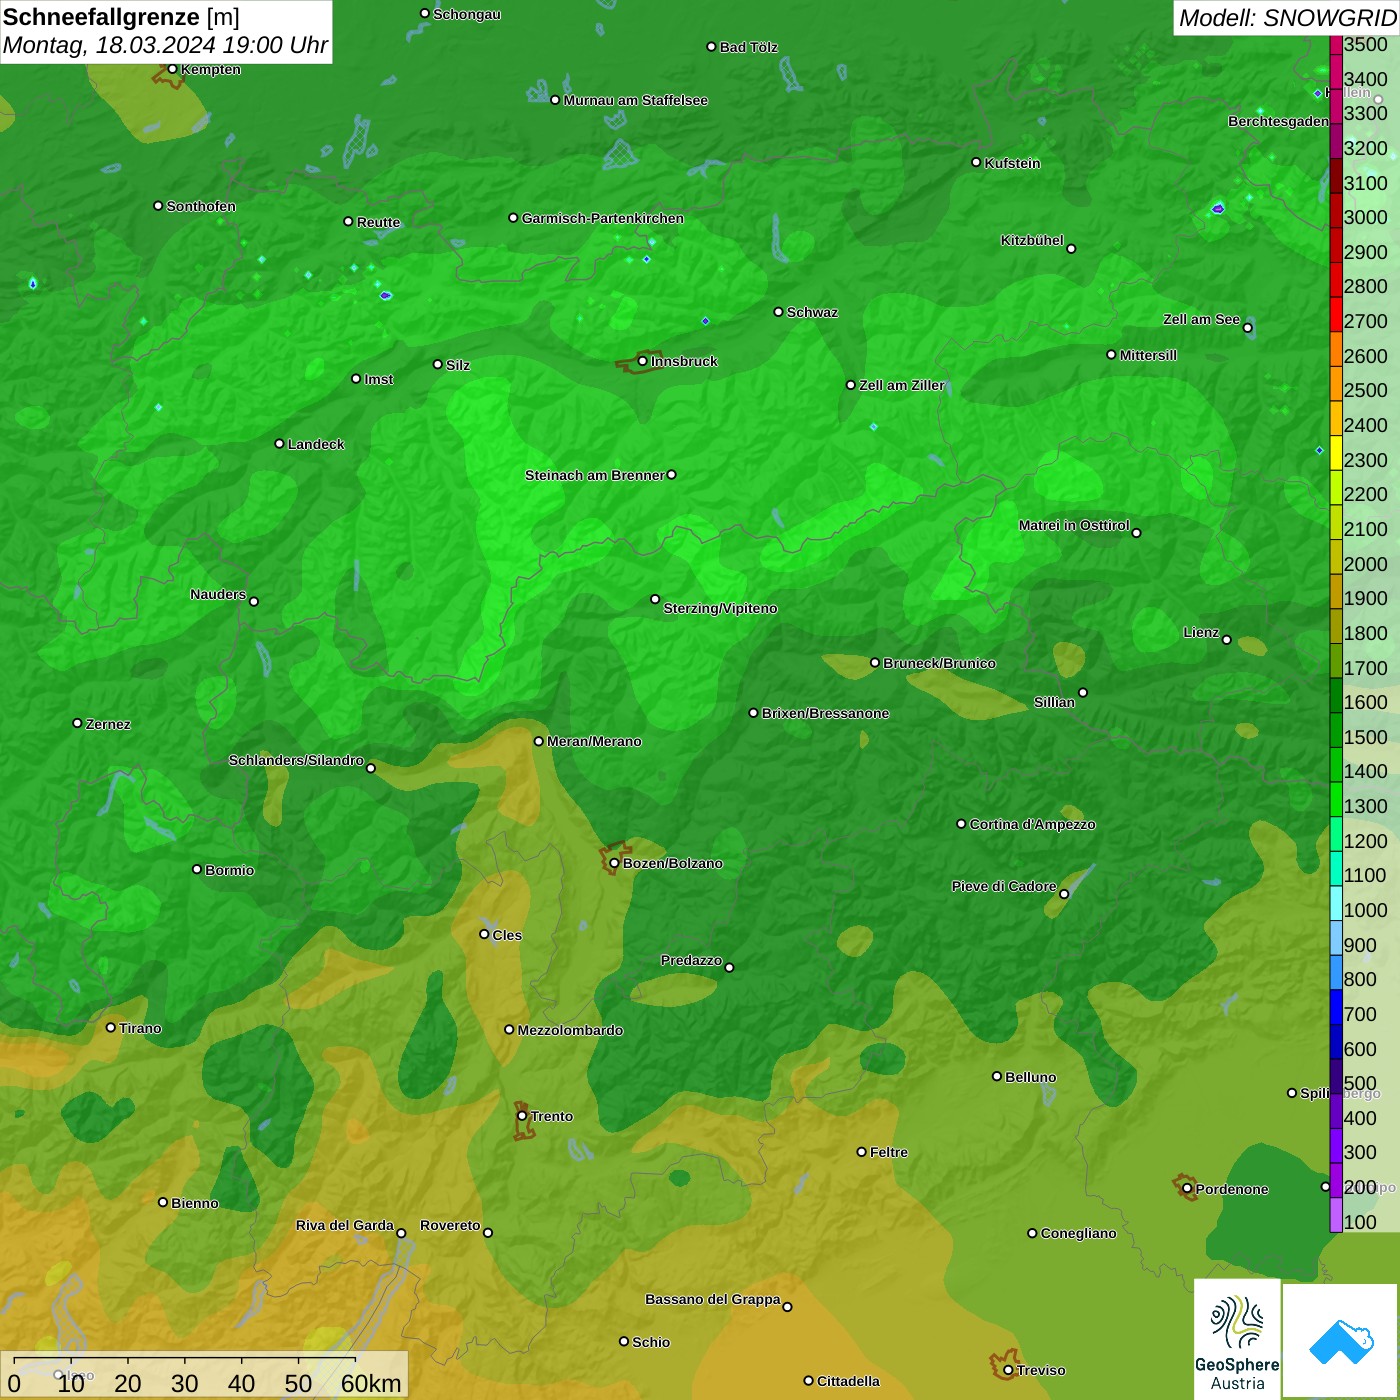1400x1400 pixels.
Task: Click the Tirano marker dot
Action: 111,1027
